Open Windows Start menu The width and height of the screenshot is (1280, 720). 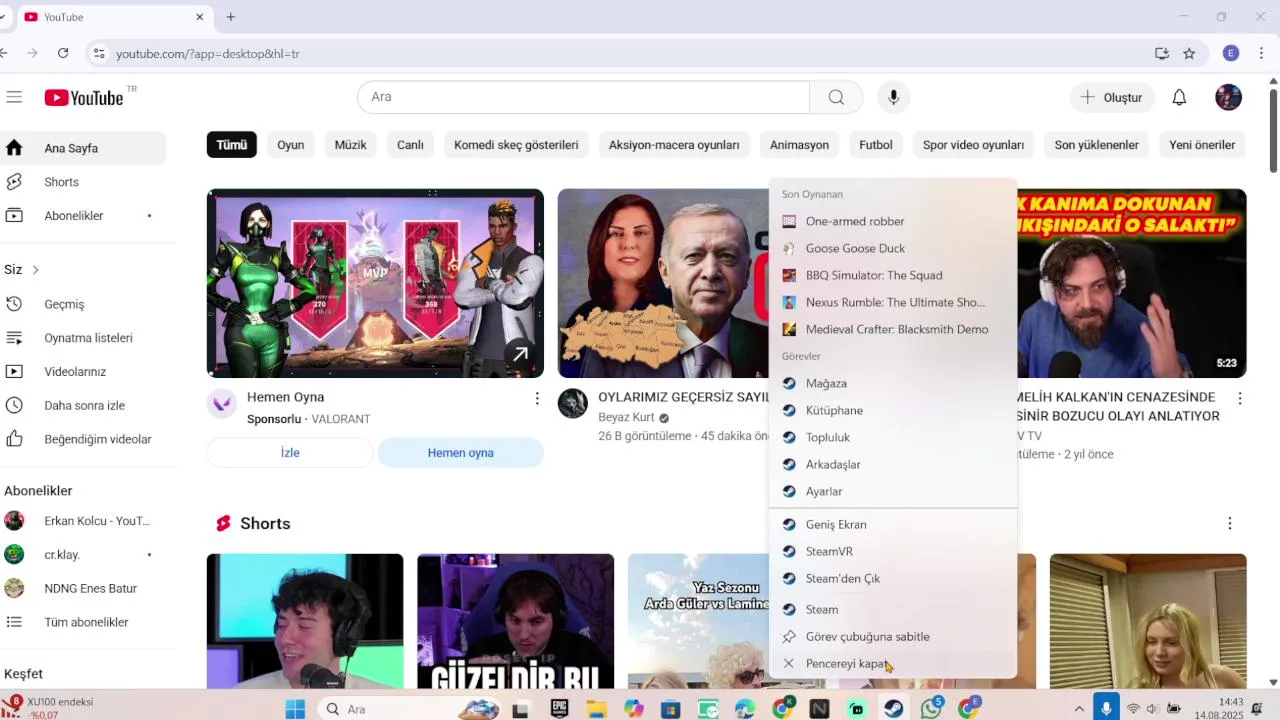coord(295,709)
